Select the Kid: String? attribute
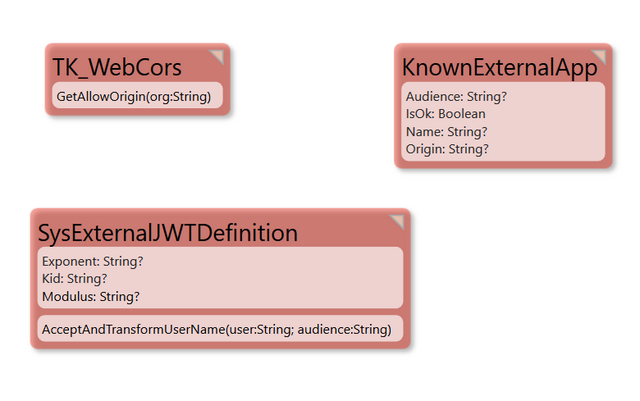 74,278
